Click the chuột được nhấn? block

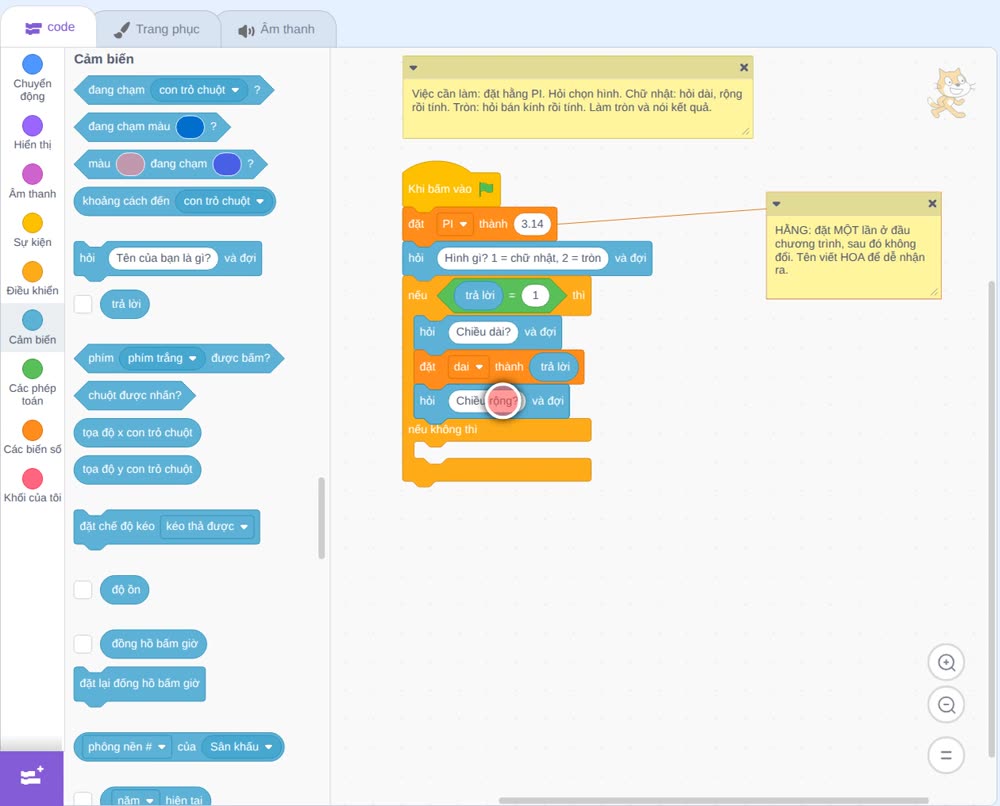(135, 395)
